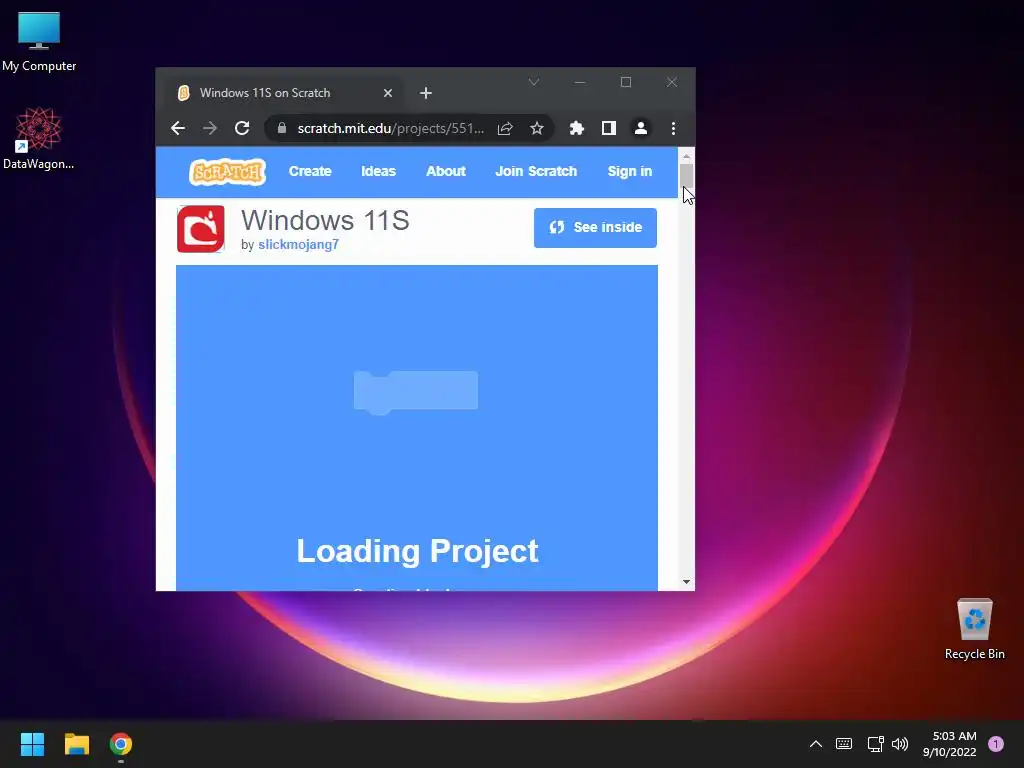Open the touch keyboard tray icon
Image resolution: width=1024 pixels, height=768 pixels.
click(844, 744)
